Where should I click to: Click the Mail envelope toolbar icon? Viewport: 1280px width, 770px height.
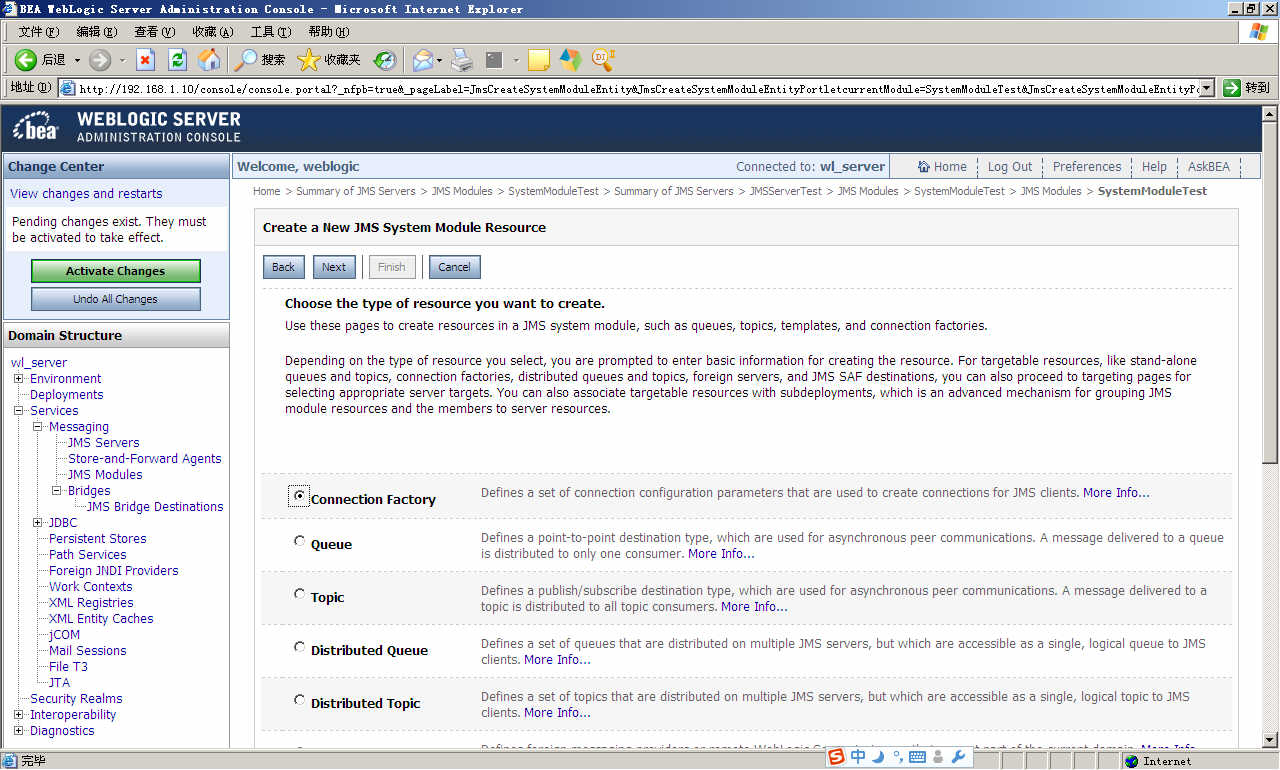click(423, 60)
